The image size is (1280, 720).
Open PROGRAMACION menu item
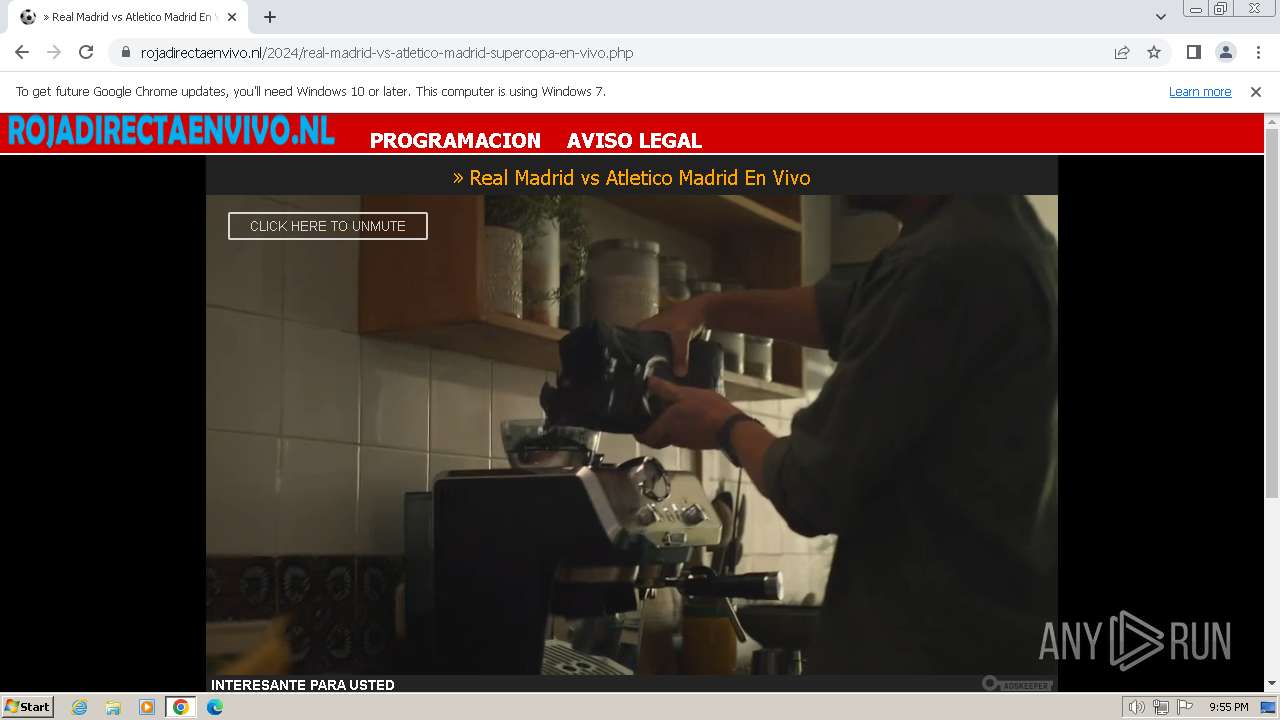(455, 141)
